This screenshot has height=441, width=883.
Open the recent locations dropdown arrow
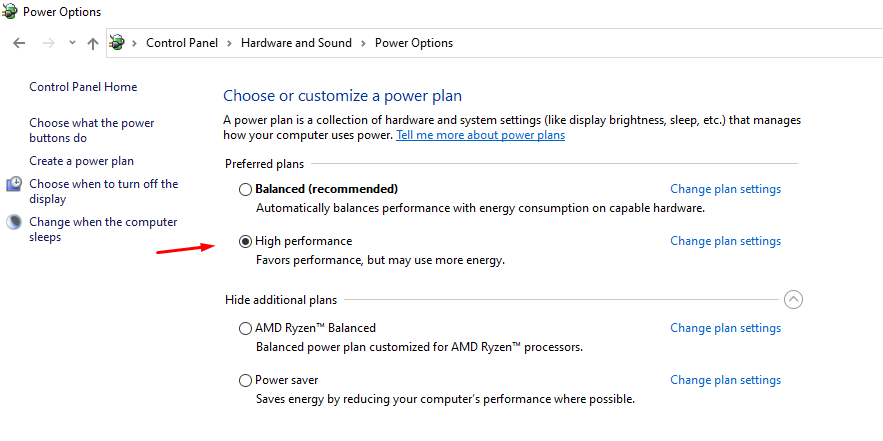coord(72,43)
